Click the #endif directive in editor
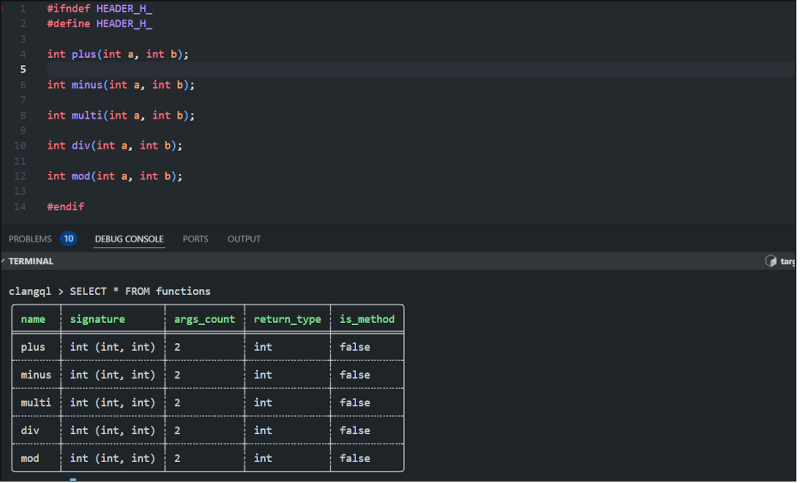Image resolution: width=800 pixels, height=483 pixels. tap(65, 206)
